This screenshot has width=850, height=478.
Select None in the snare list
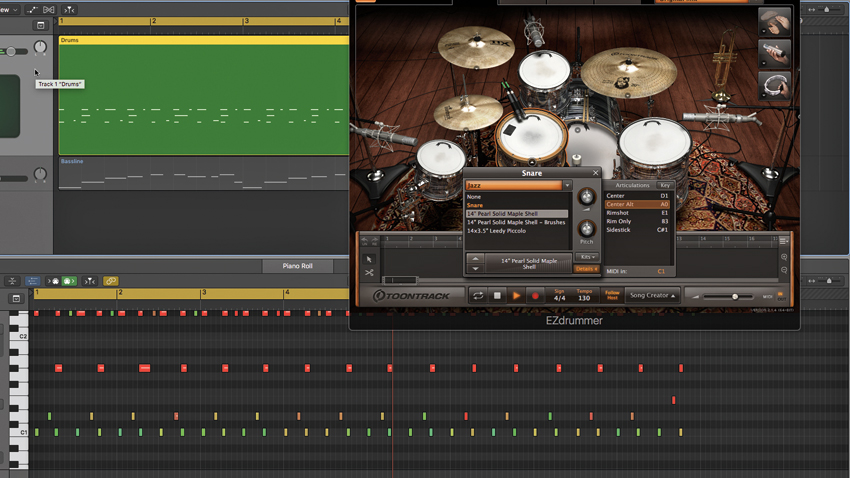click(x=474, y=197)
